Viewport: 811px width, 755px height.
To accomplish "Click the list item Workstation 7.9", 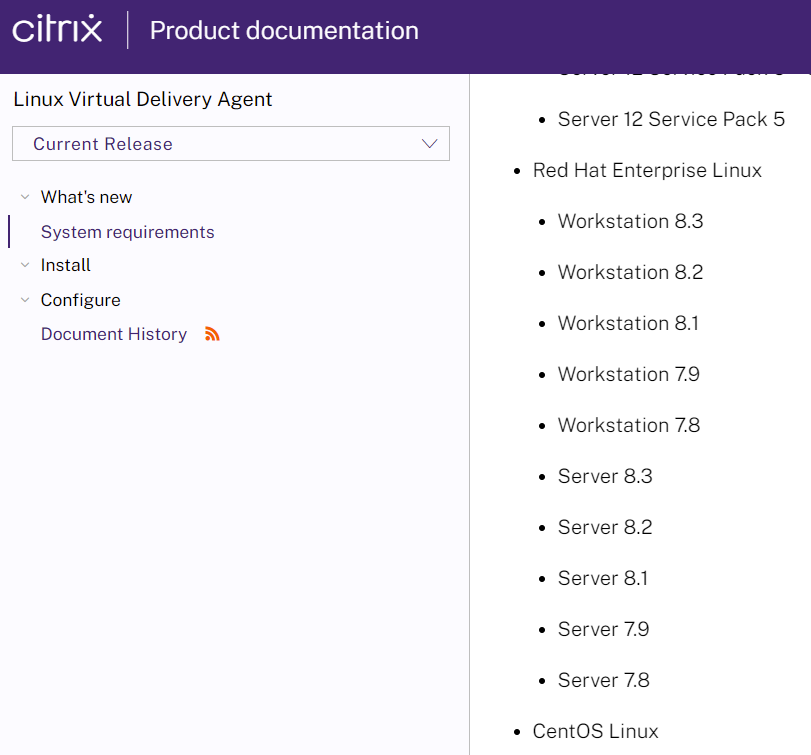I will click(x=629, y=374).
